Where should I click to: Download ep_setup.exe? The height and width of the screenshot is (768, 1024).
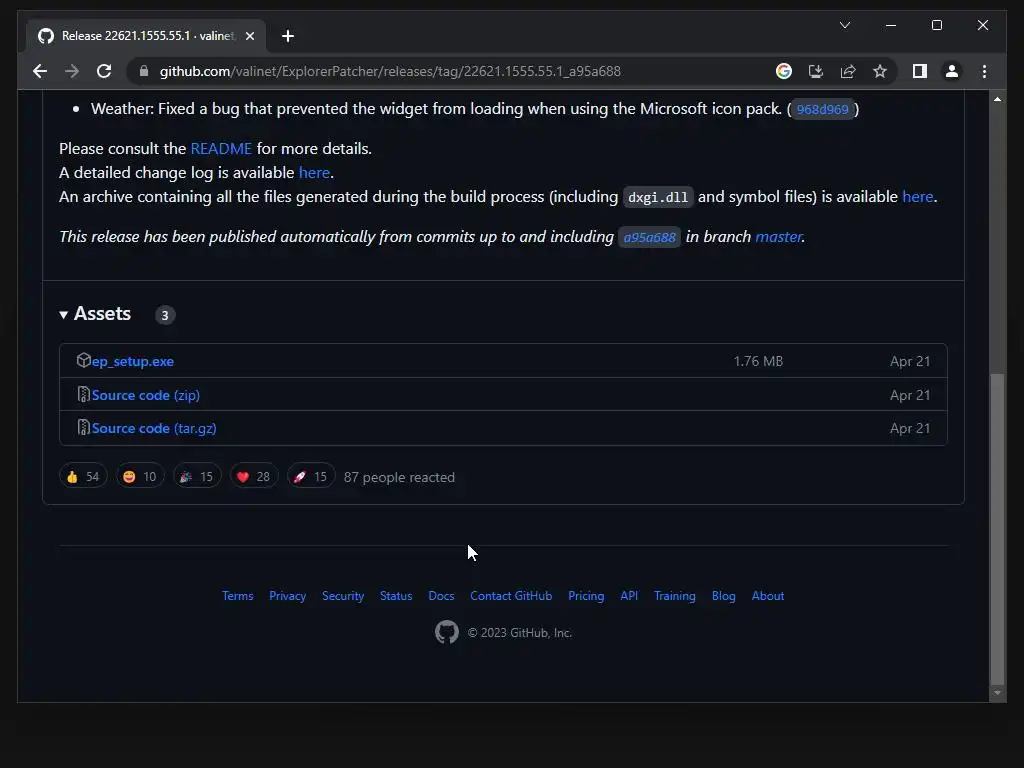(133, 361)
